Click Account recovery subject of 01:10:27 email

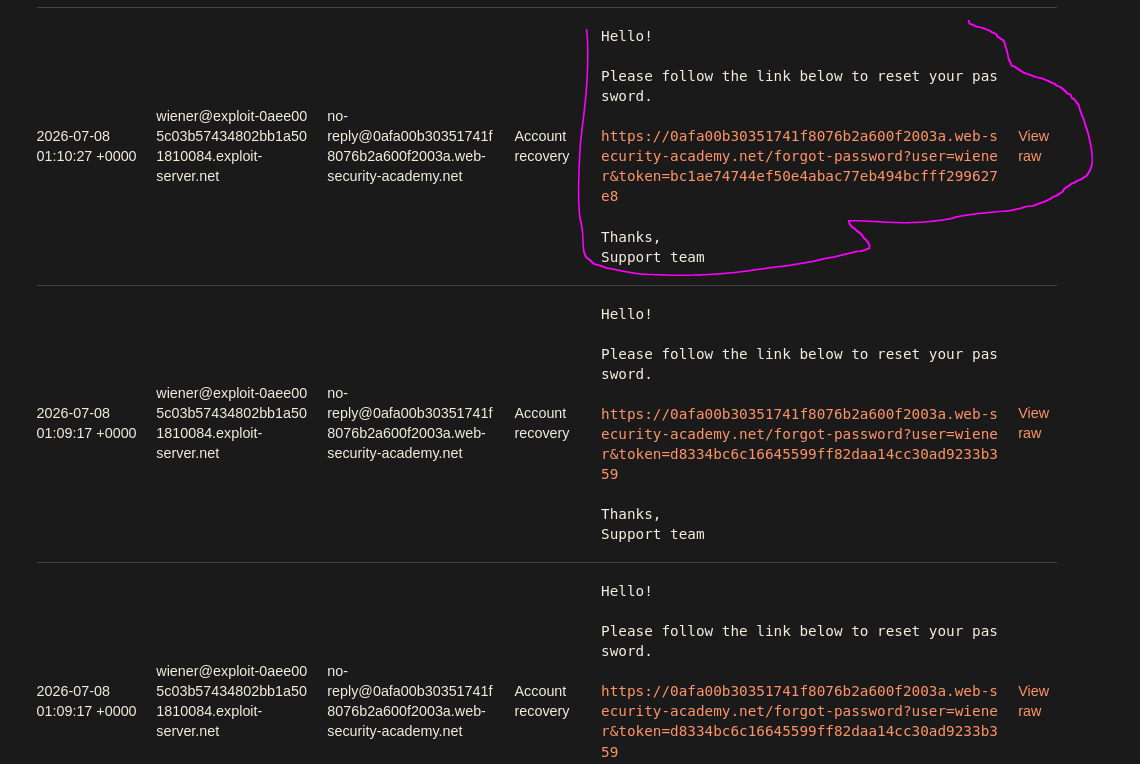542,146
